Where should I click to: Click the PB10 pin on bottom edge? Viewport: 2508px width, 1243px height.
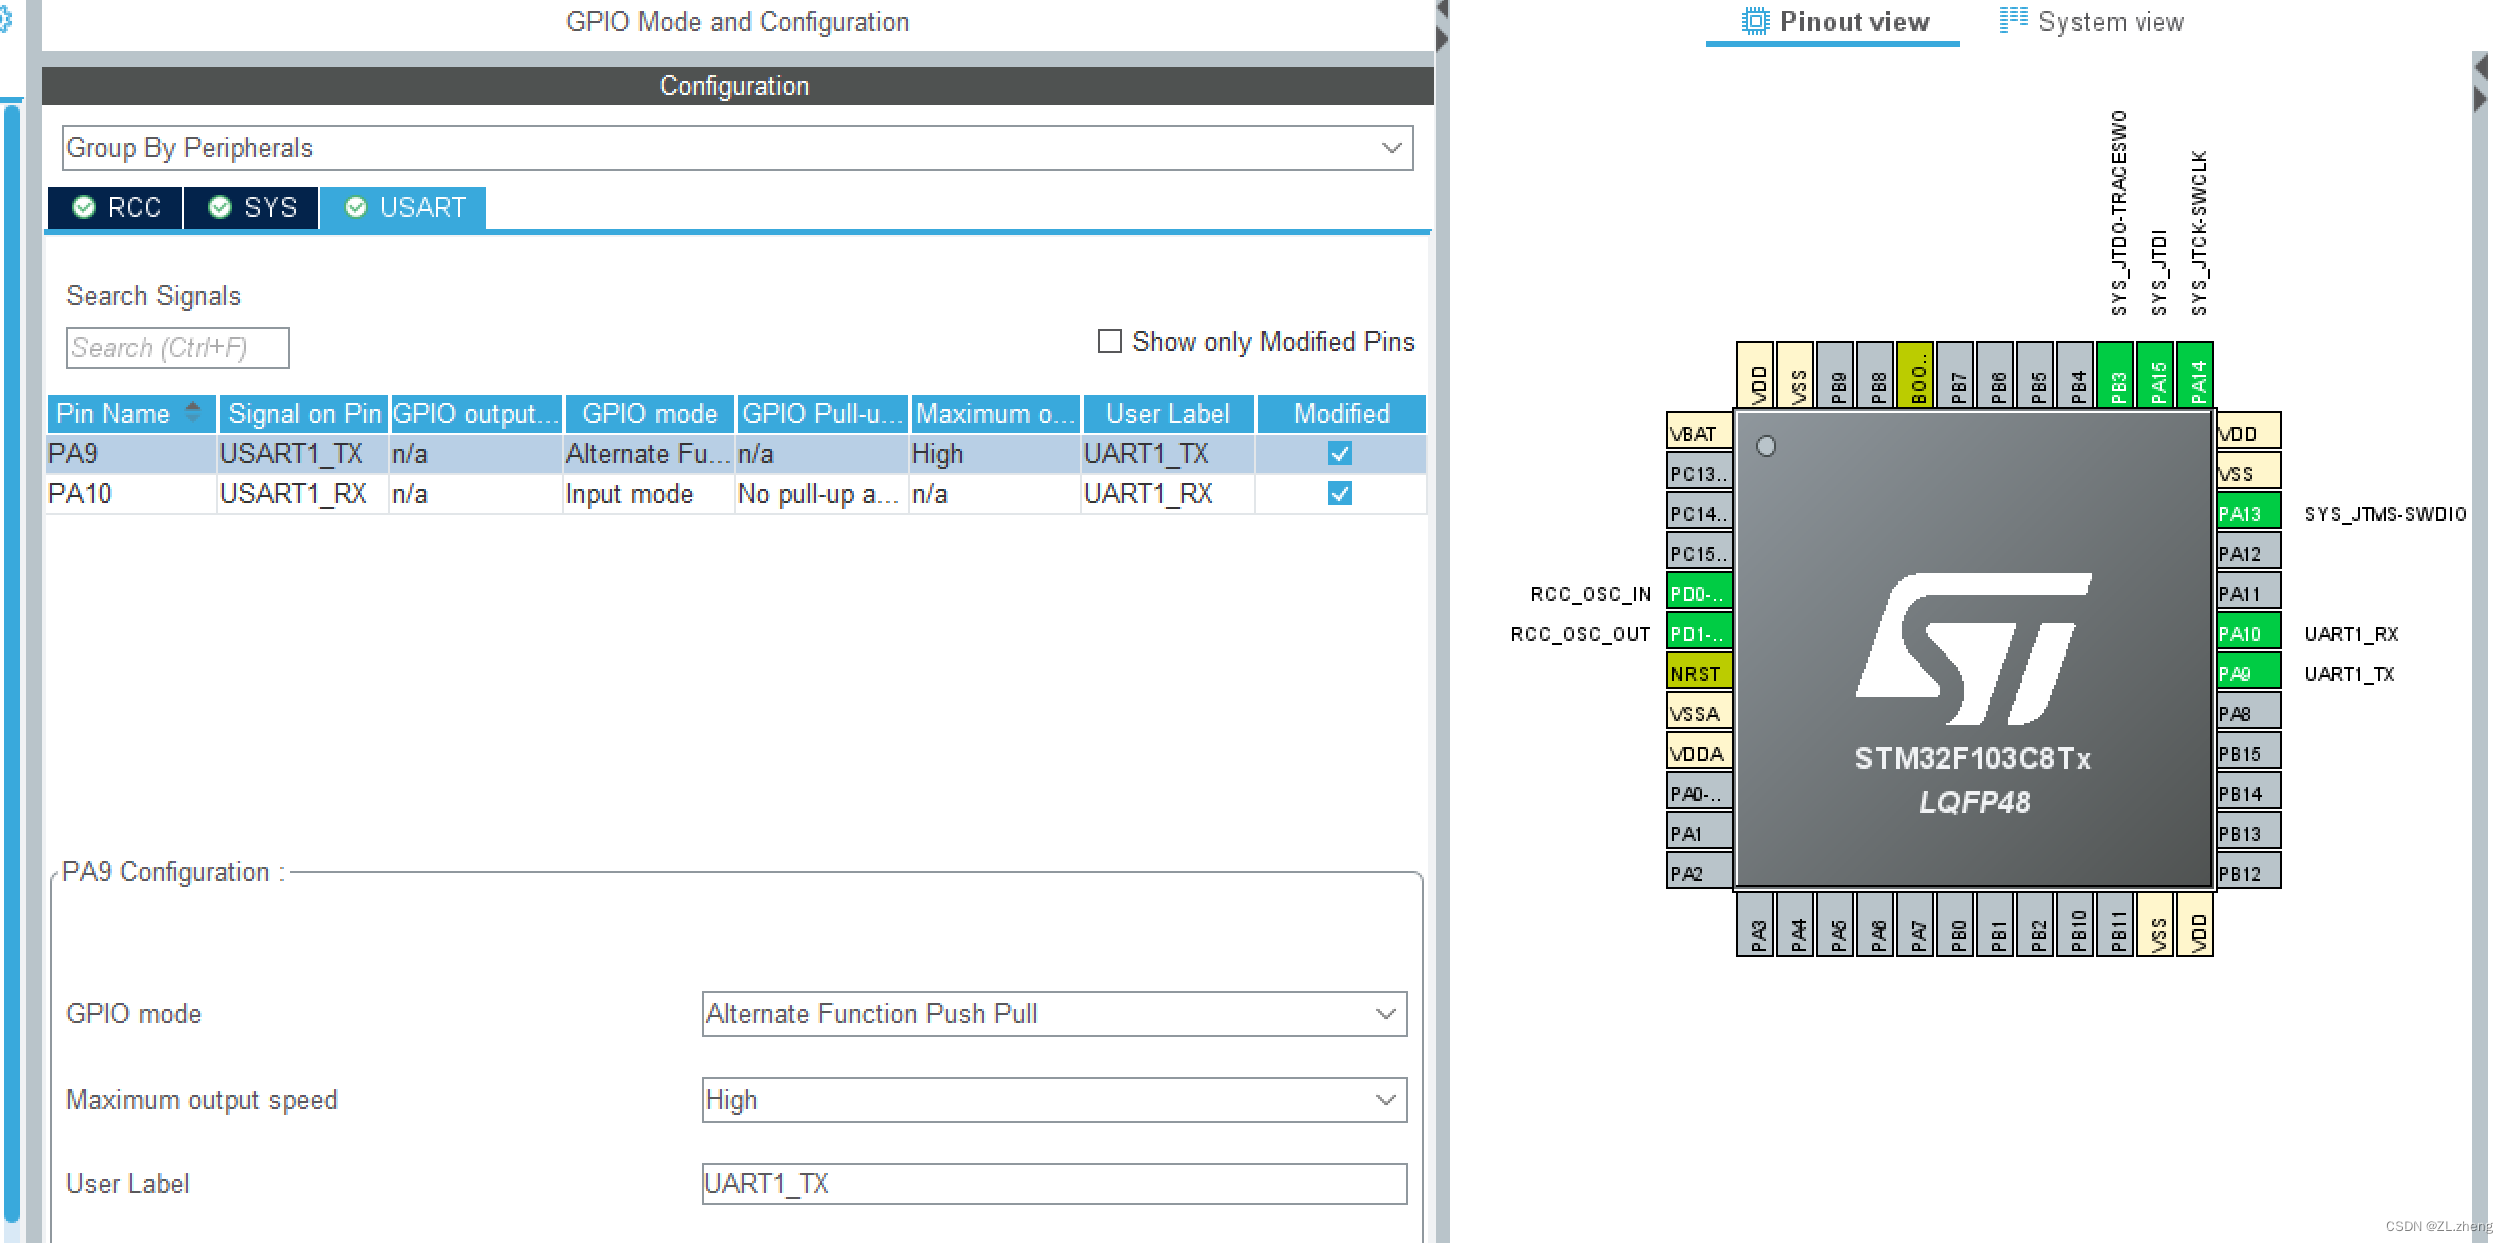pos(2075,925)
